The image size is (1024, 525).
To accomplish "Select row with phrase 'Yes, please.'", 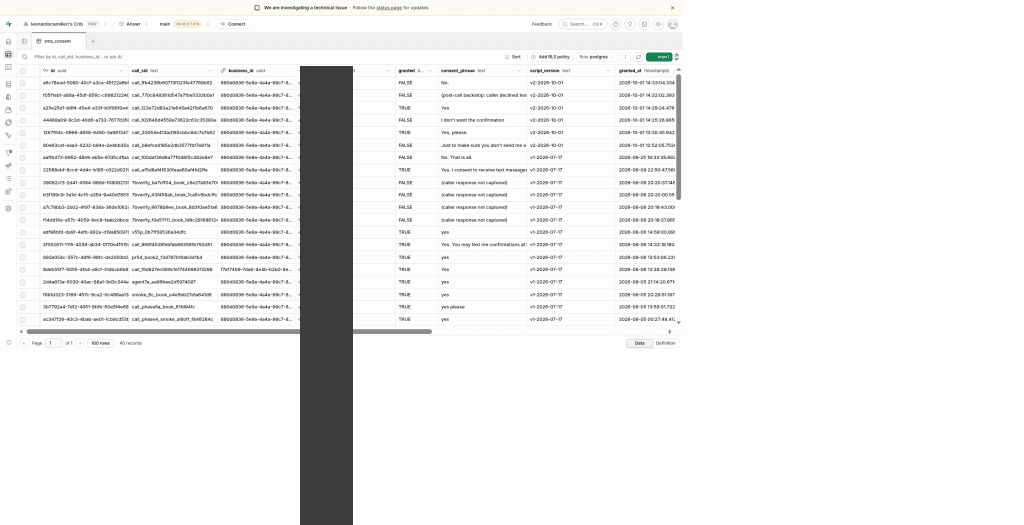I will pyautogui.click(x=23, y=133).
